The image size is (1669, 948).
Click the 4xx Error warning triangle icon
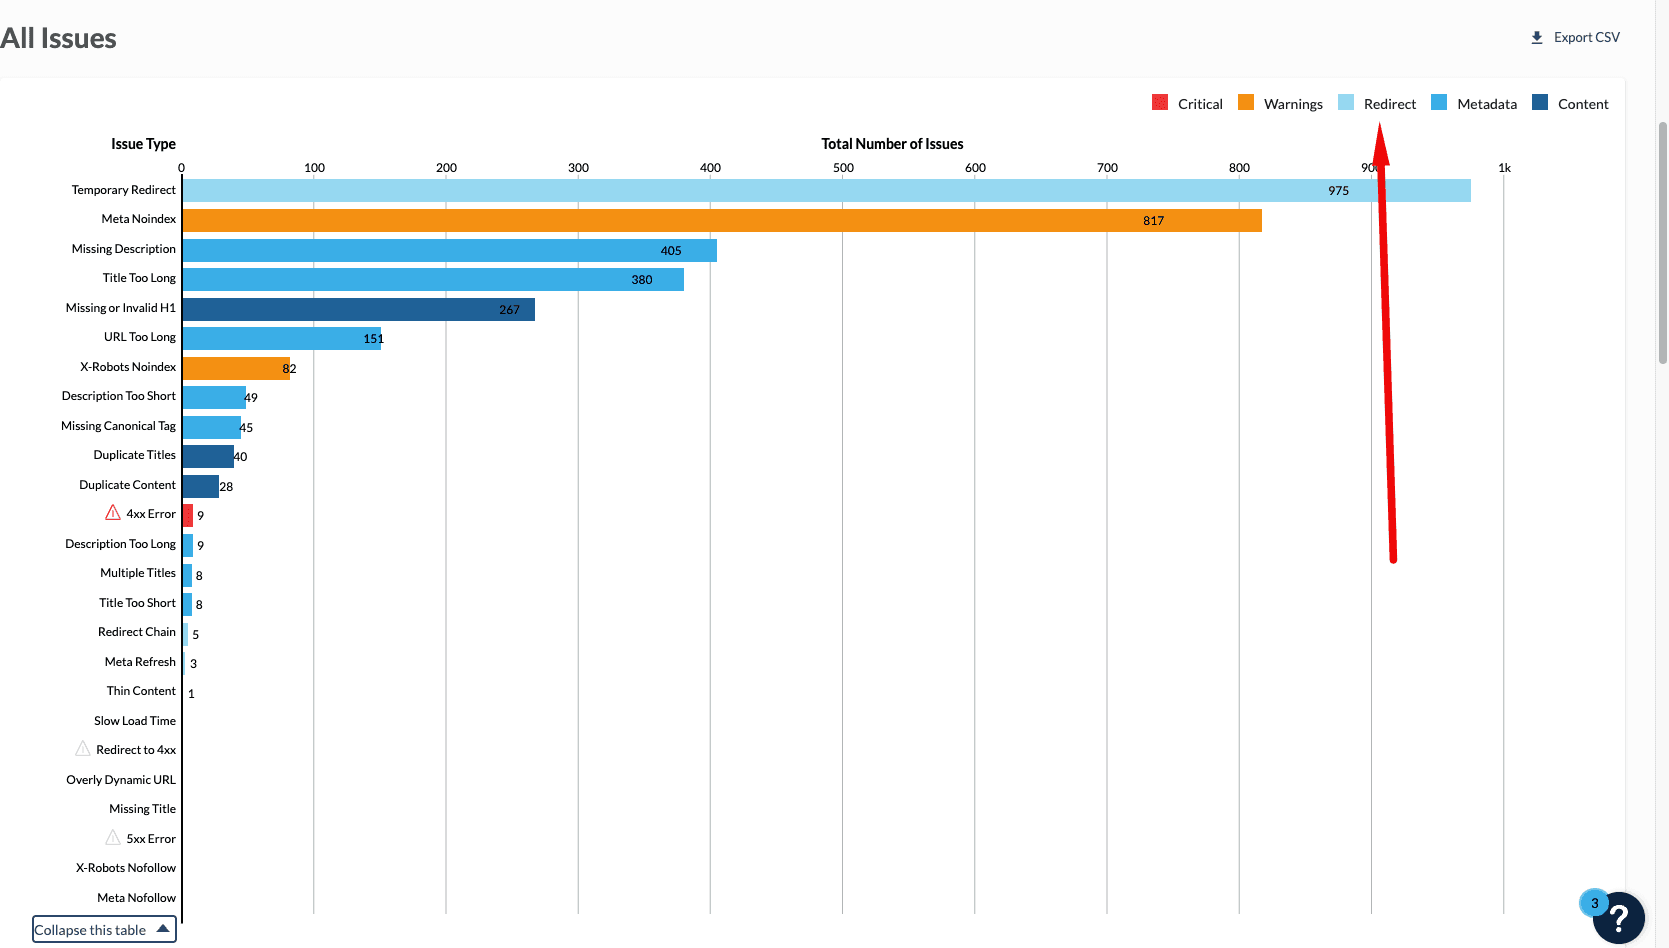pos(113,513)
